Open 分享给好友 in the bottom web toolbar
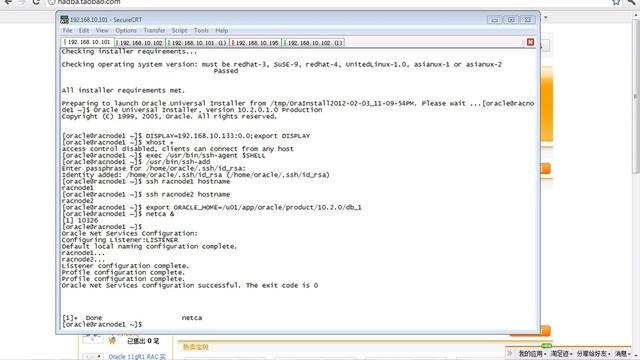Viewport: 640px width, 360px height. coord(593,353)
